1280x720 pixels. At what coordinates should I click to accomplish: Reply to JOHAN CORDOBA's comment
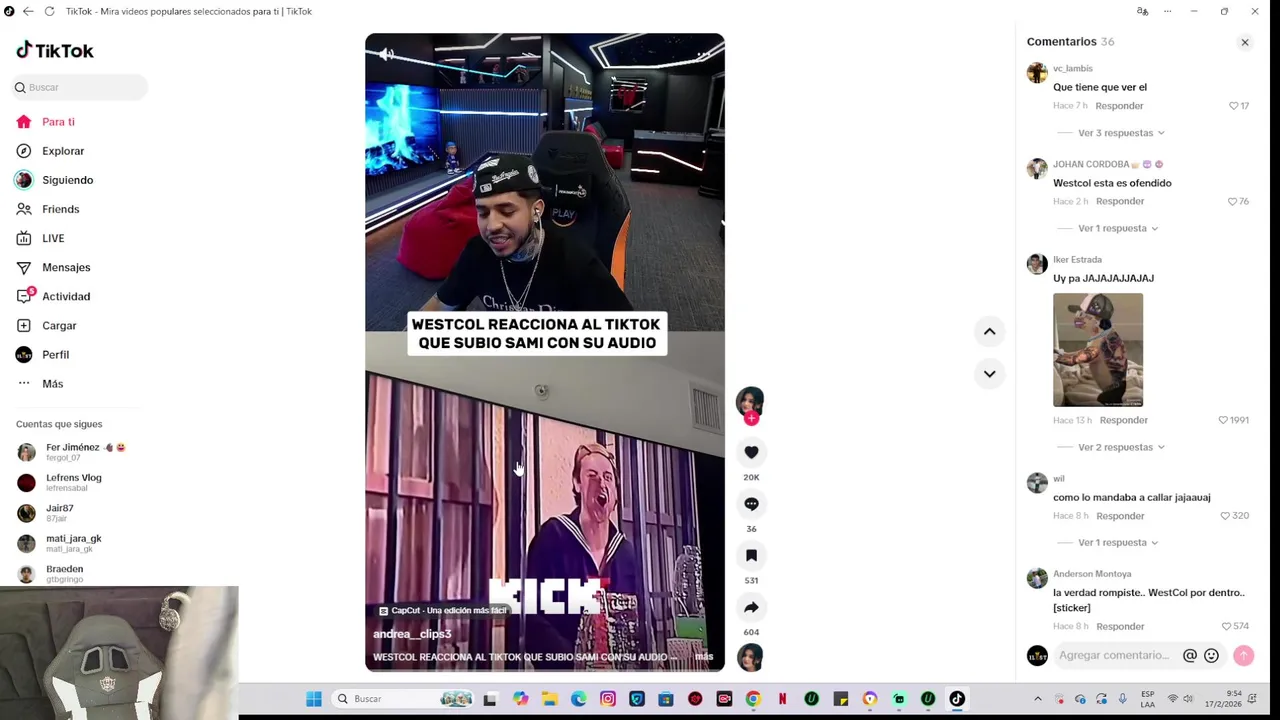pos(1120,201)
